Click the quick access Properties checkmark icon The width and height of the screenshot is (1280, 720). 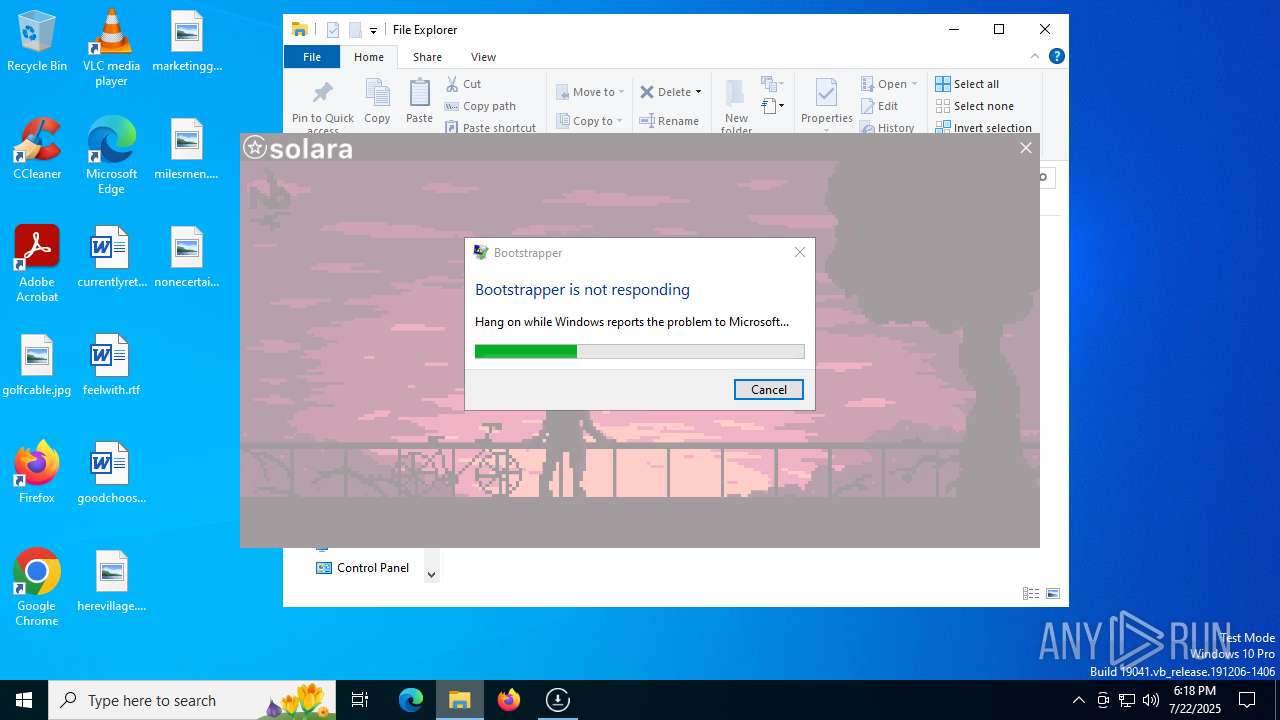tap(333, 30)
